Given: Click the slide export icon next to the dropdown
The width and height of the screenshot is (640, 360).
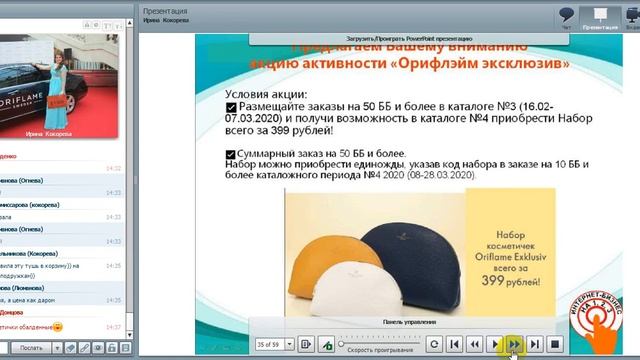Looking at the screenshot, I should point(306,344).
